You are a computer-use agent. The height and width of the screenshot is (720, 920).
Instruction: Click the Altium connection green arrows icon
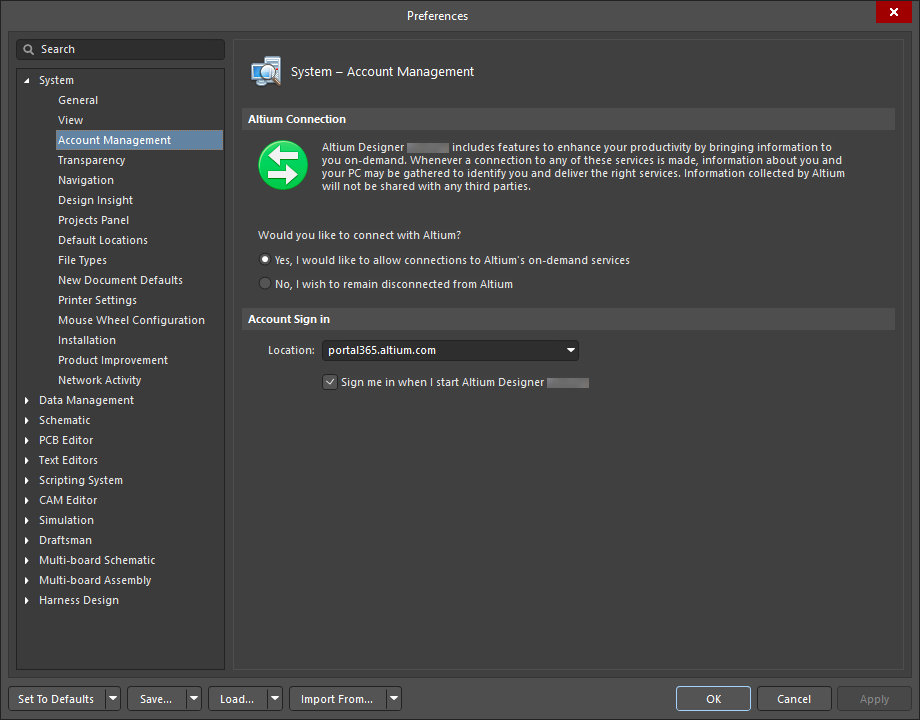283,165
